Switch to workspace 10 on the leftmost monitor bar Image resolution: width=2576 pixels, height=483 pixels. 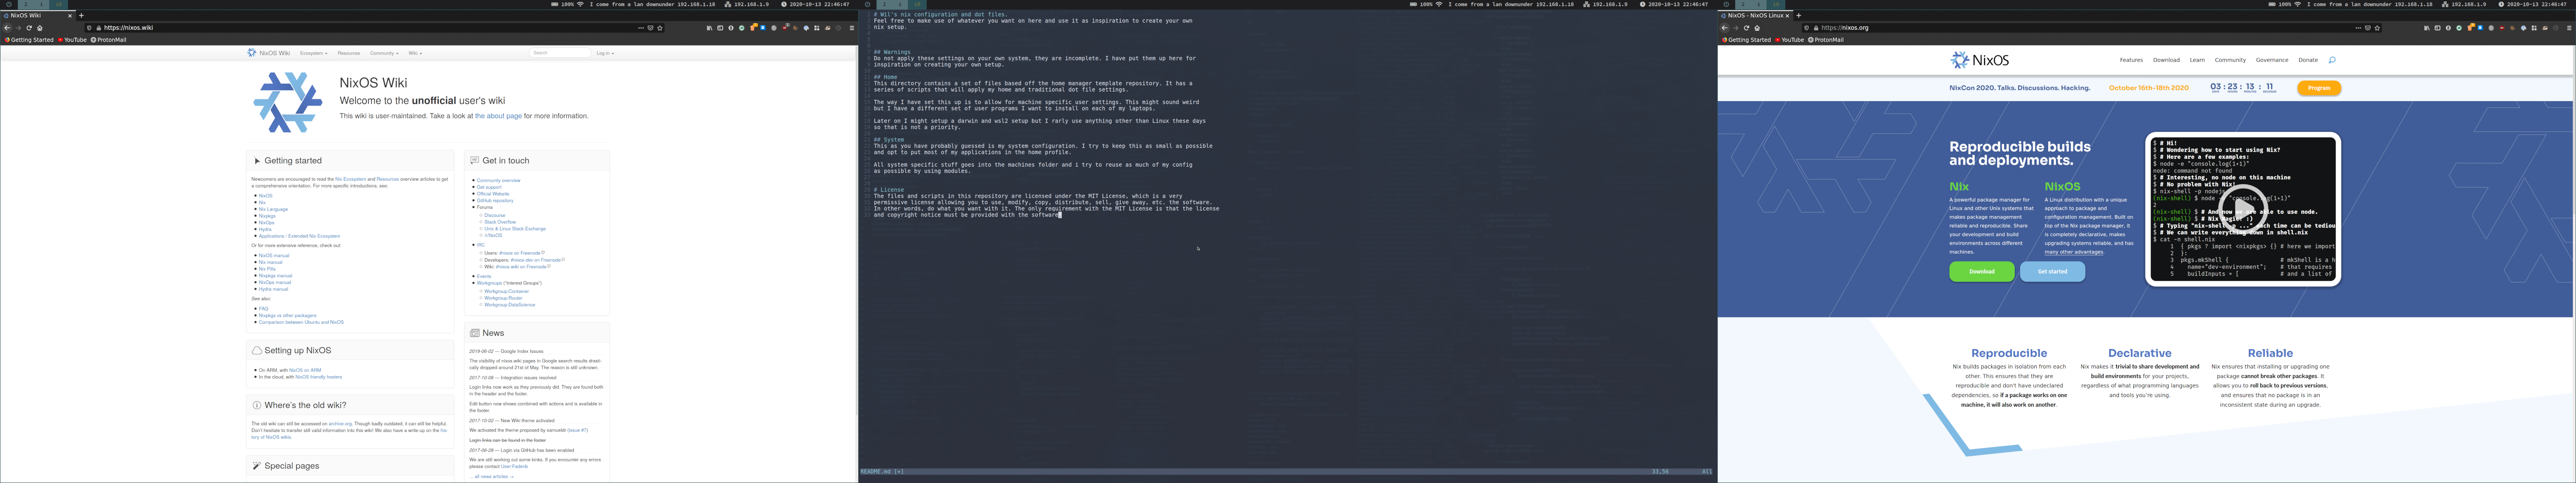click(58, 4)
